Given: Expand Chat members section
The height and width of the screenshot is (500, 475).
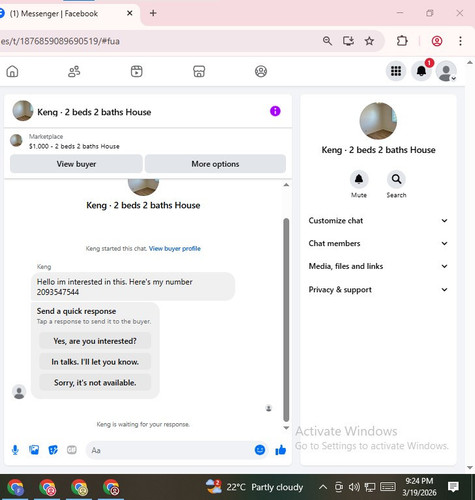Looking at the screenshot, I should coord(378,243).
